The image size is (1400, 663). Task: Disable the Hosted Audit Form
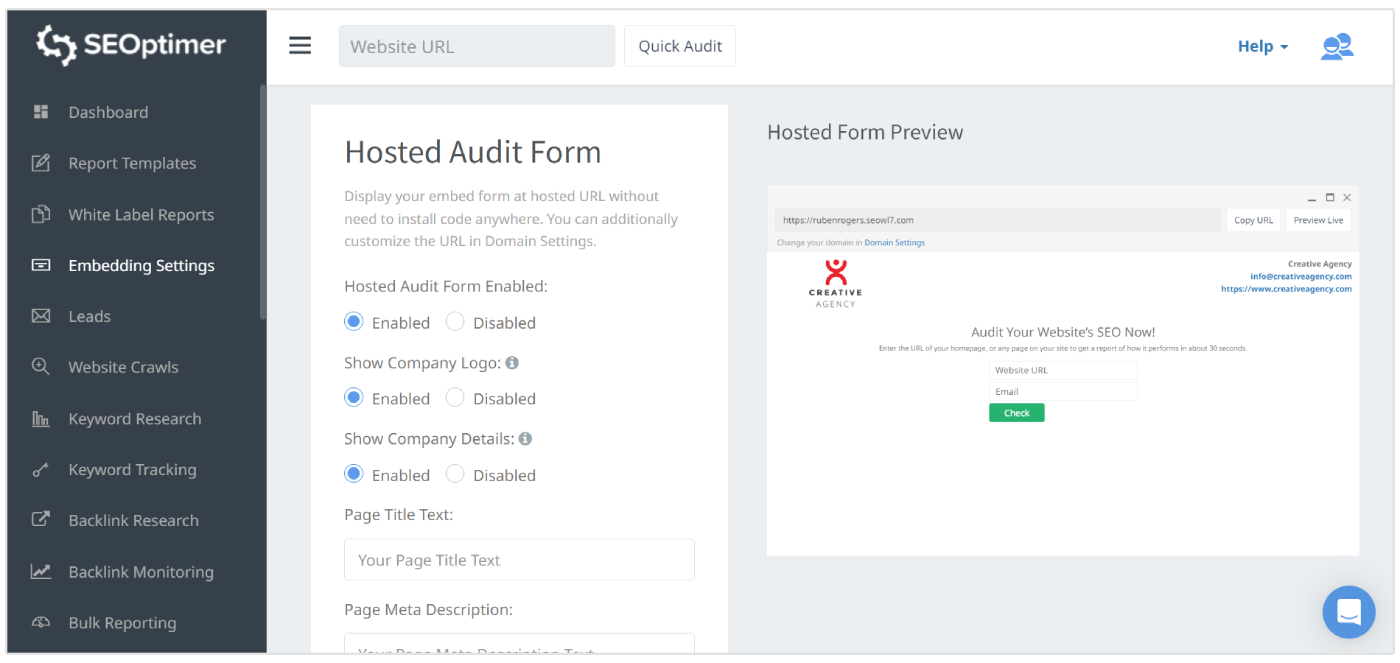click(x=455, y=322)
